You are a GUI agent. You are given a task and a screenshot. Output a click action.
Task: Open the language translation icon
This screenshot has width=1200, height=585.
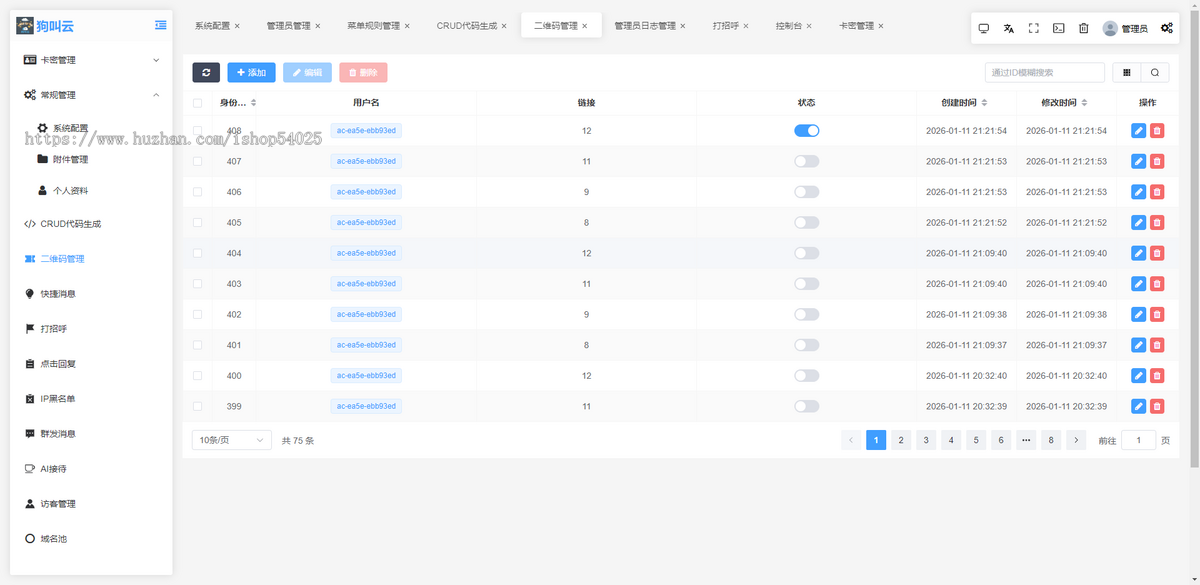click(1009, 29)
